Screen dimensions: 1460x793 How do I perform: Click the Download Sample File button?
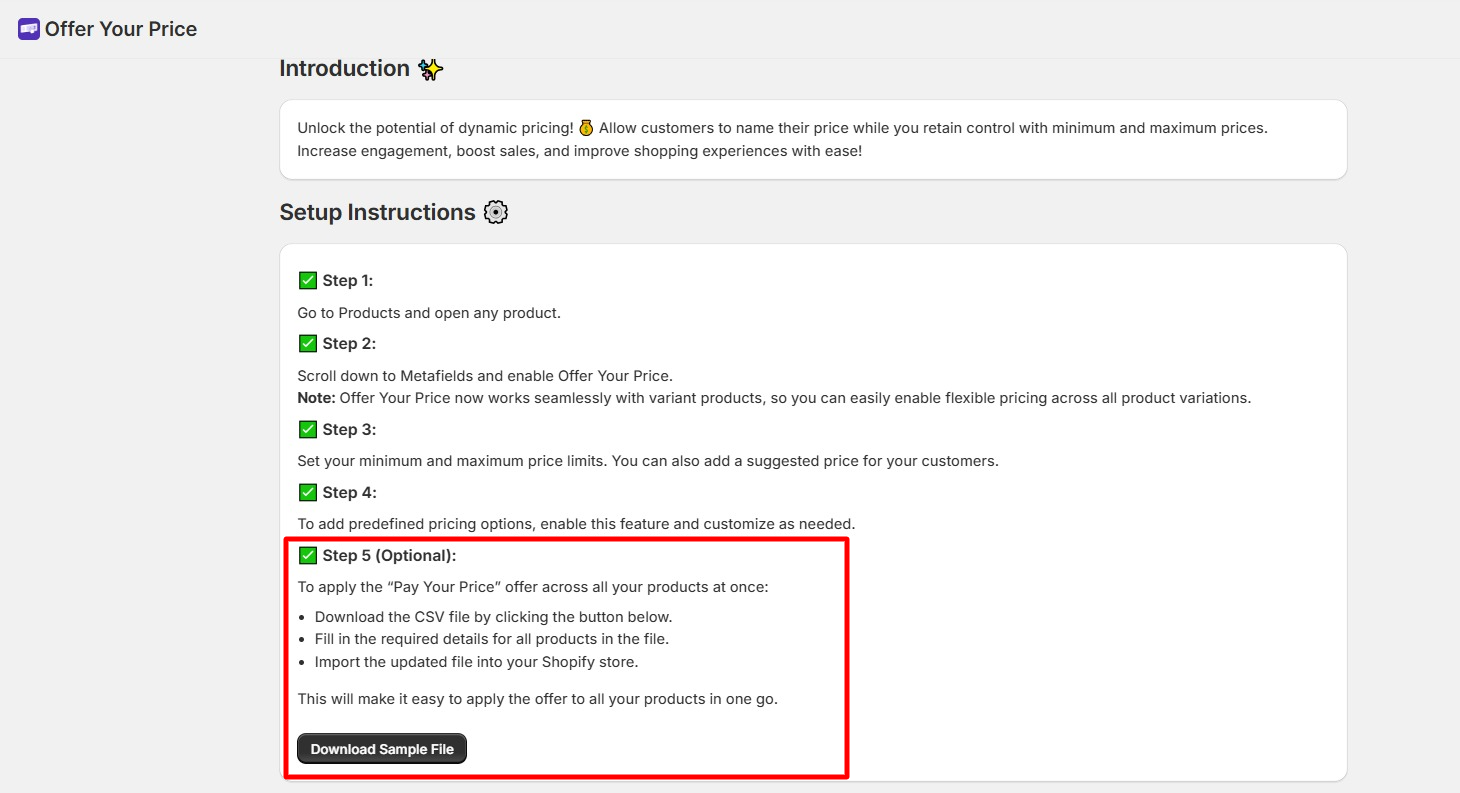tap(381, 748)
